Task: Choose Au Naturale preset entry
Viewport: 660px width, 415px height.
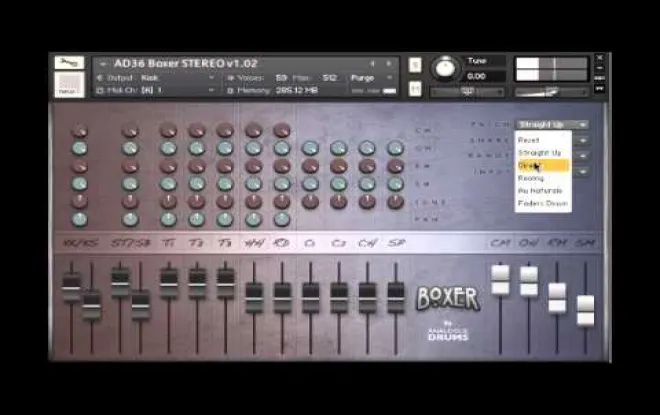Action: pos(543,191)
